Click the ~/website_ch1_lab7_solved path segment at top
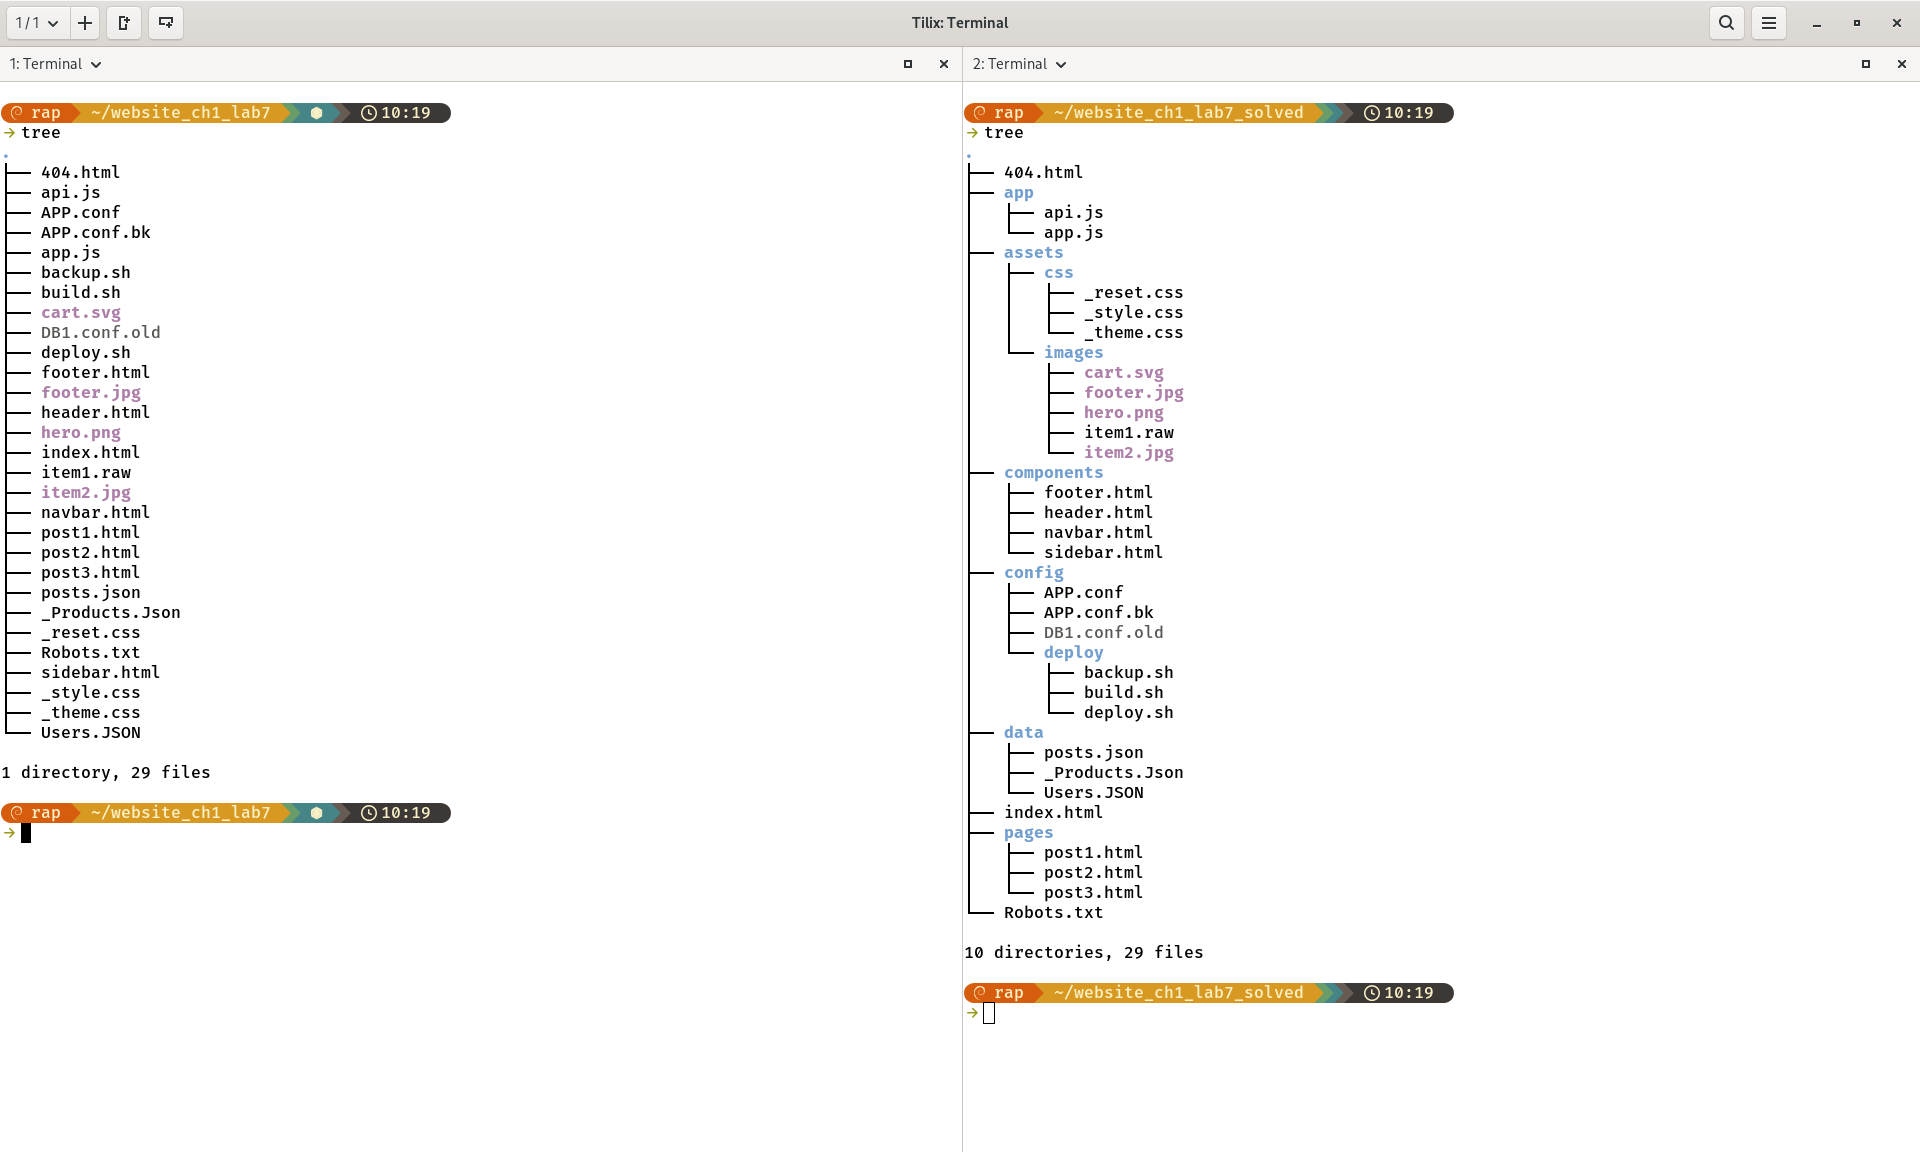Image resolution: width=1920 pixels, height=1152 pixels. (1178, 113)
